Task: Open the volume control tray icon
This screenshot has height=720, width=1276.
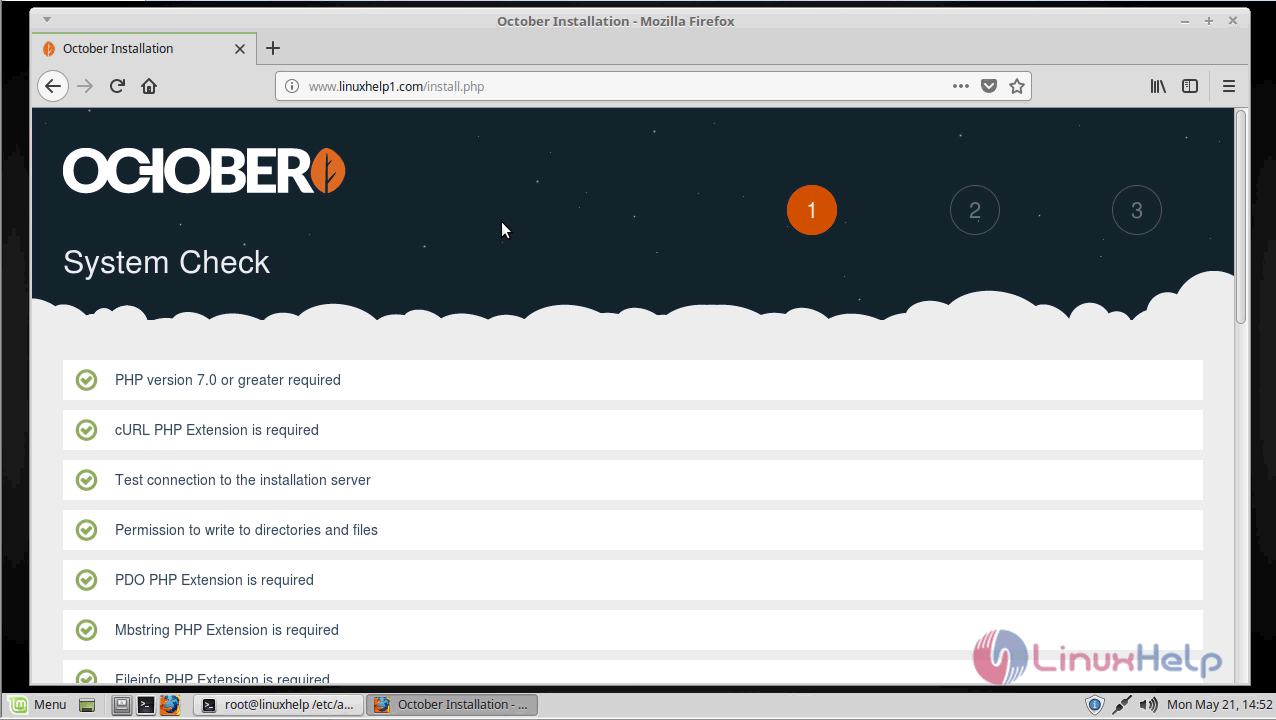Action: [1148, 705]
